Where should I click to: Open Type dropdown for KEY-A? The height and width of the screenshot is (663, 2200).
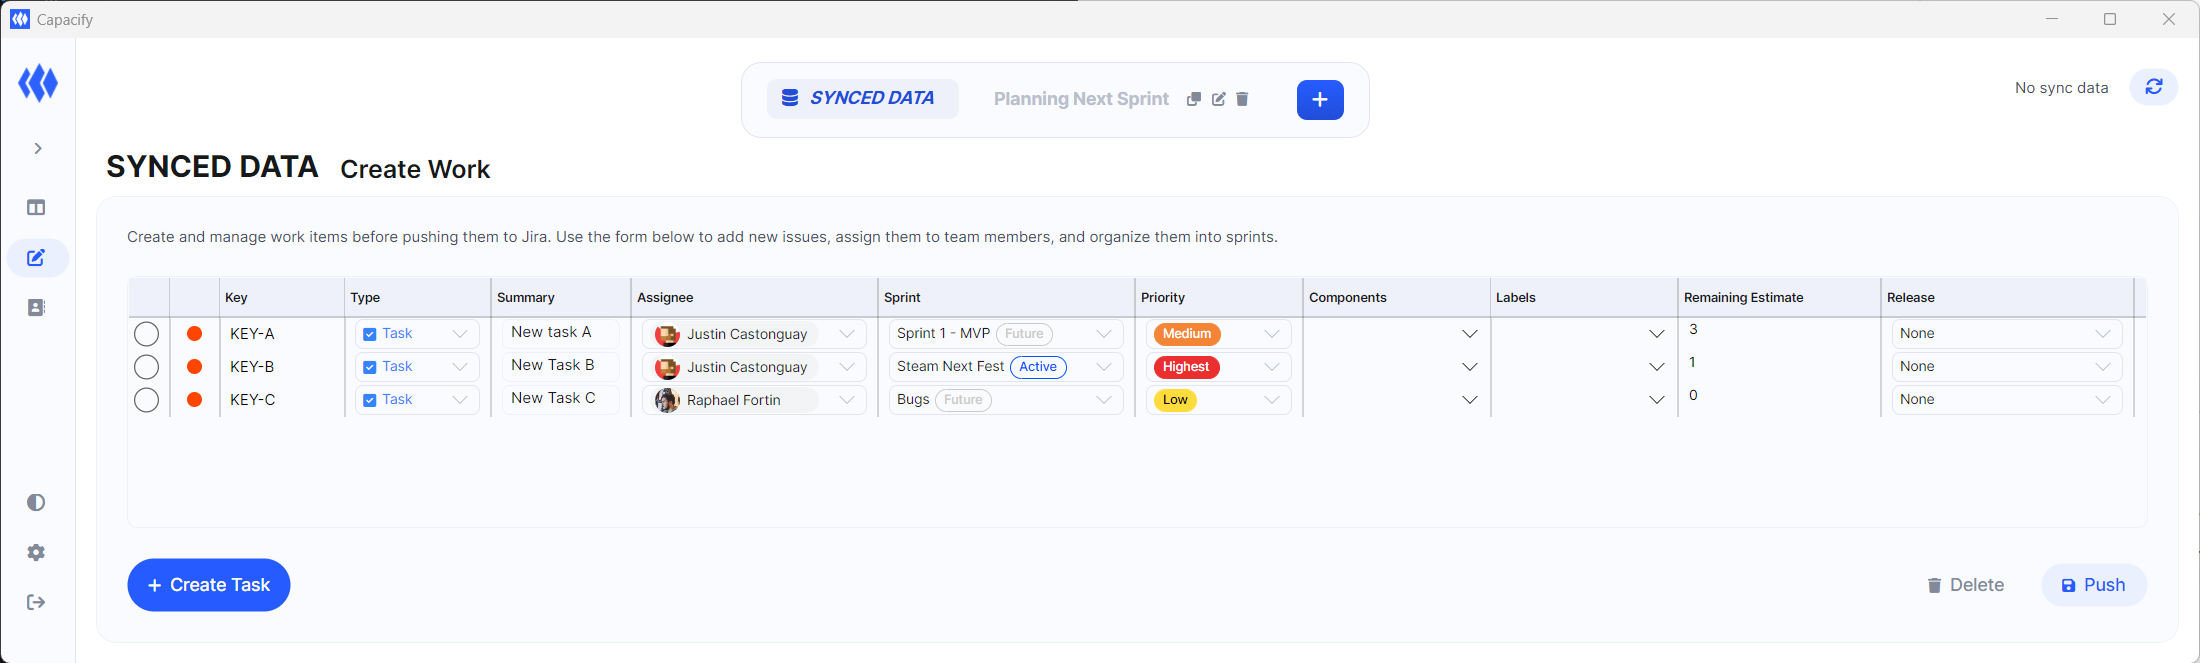click(417, 334)
